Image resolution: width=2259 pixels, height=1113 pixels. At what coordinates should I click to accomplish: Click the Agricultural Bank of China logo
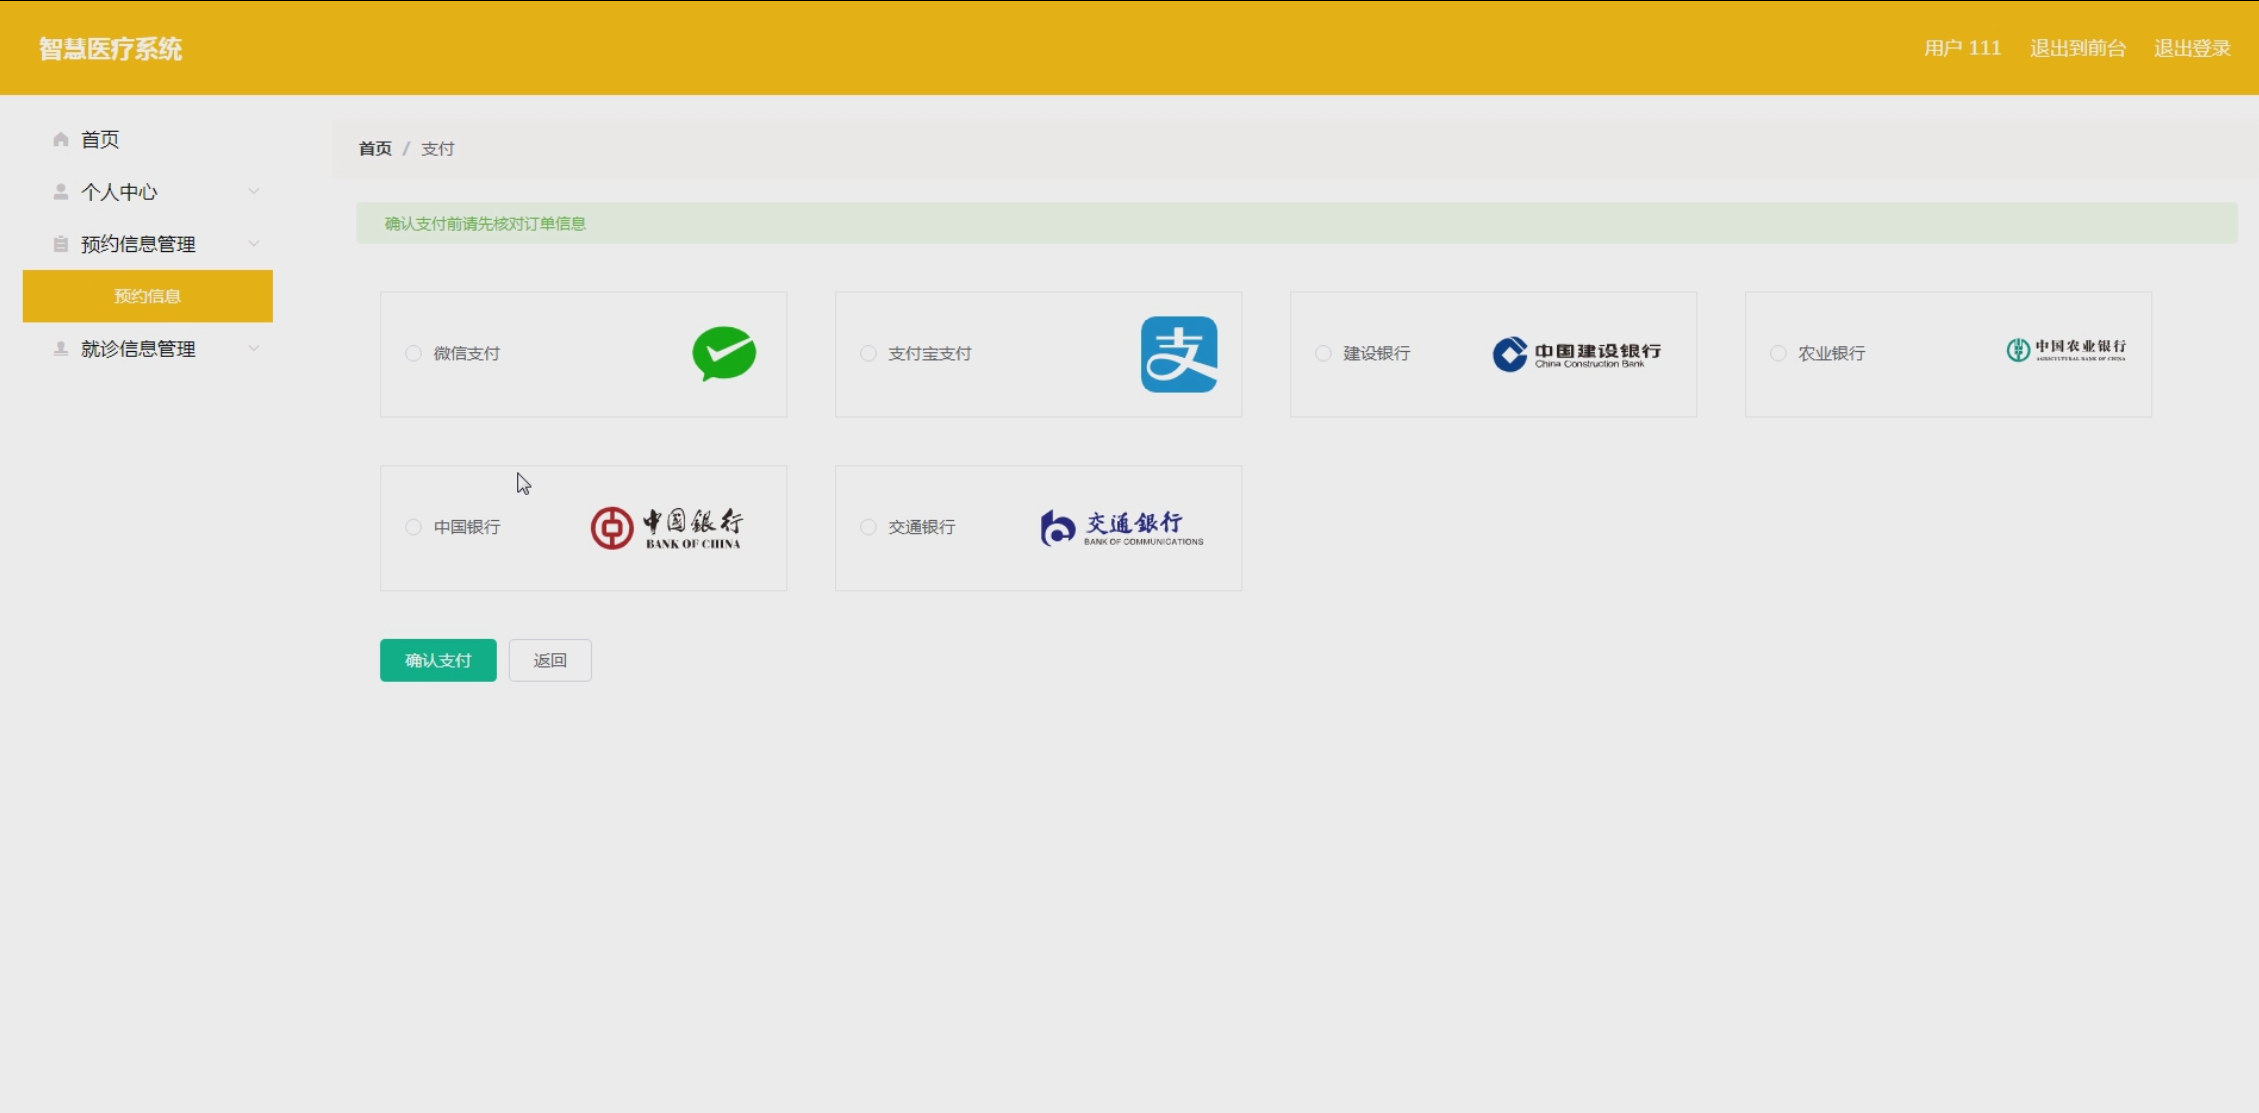click(2065, 350)
